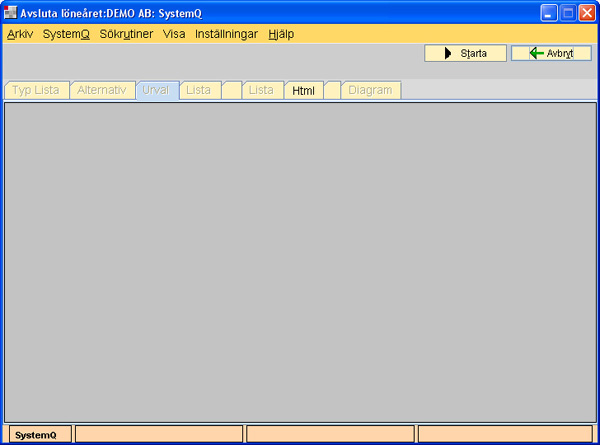
Task: Open the Lista tab right of Urval
Action: 199,90
